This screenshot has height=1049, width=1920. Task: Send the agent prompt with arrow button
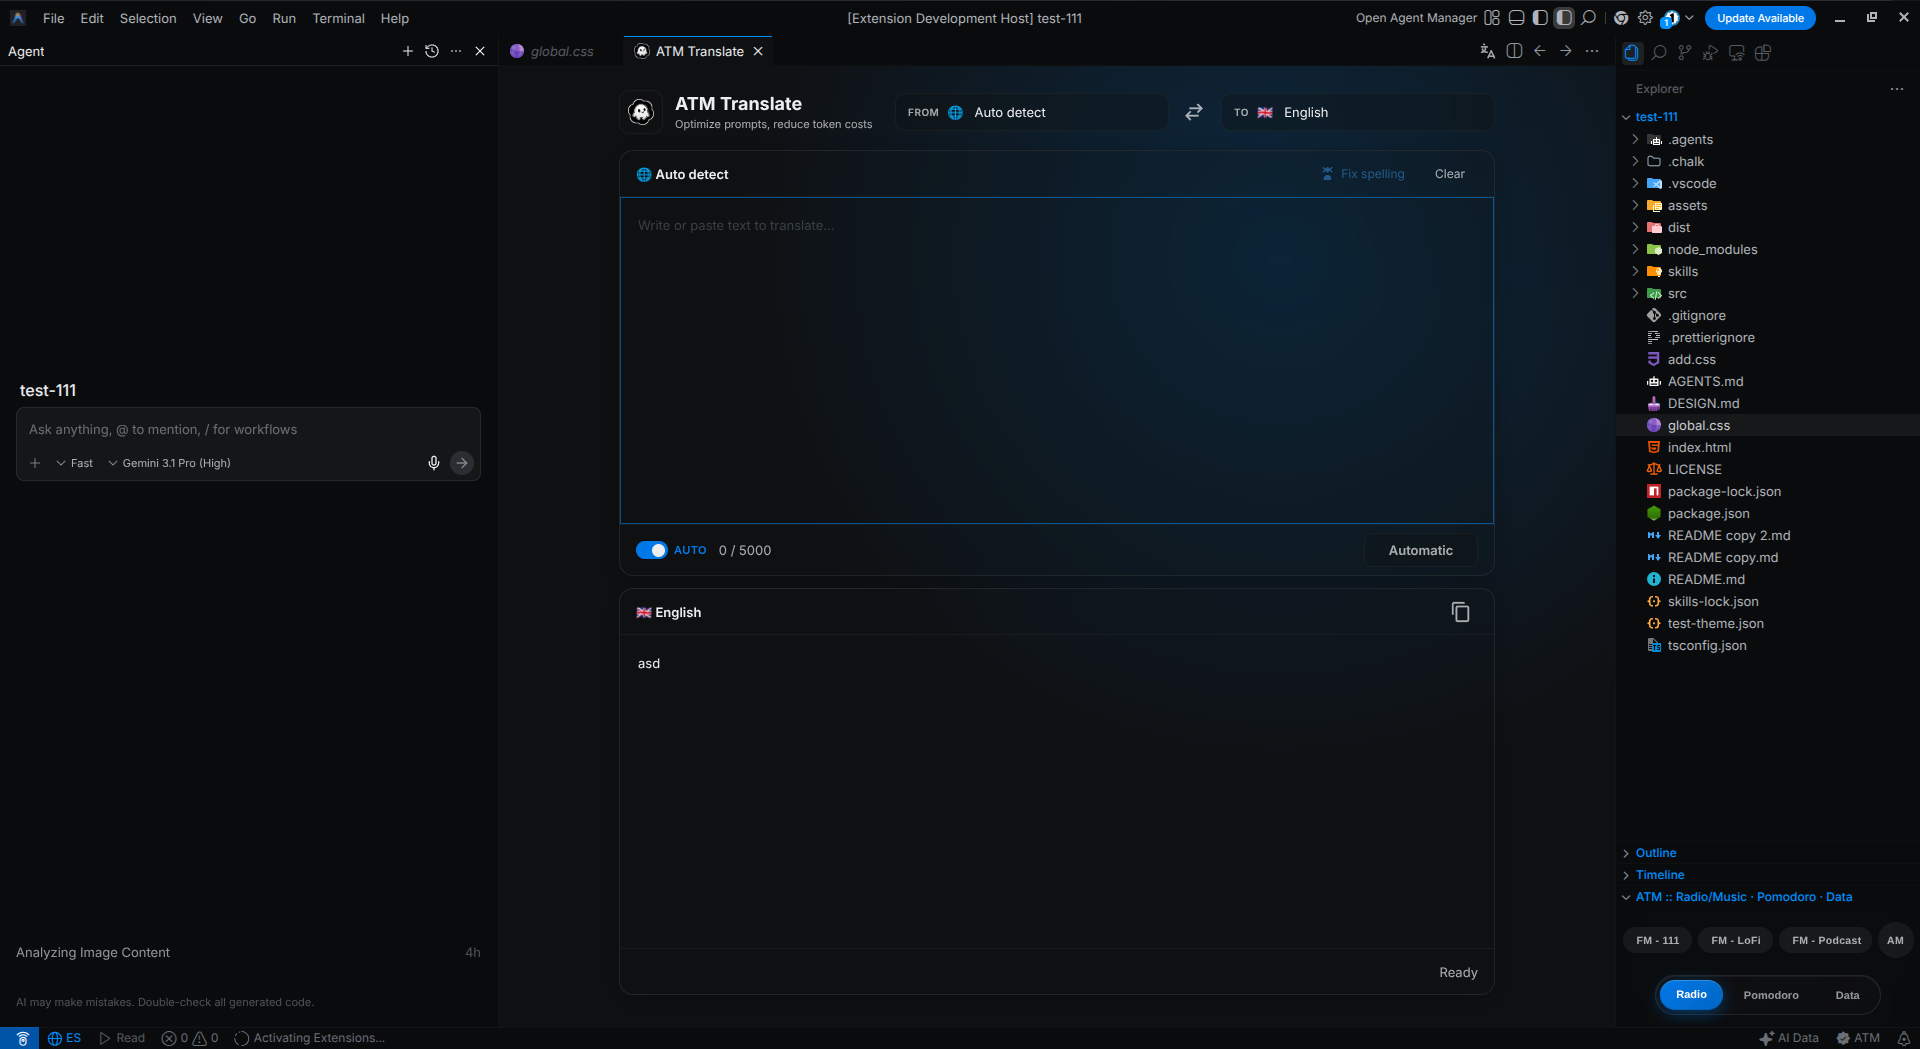pyautogui.click(x=462, y=463)
